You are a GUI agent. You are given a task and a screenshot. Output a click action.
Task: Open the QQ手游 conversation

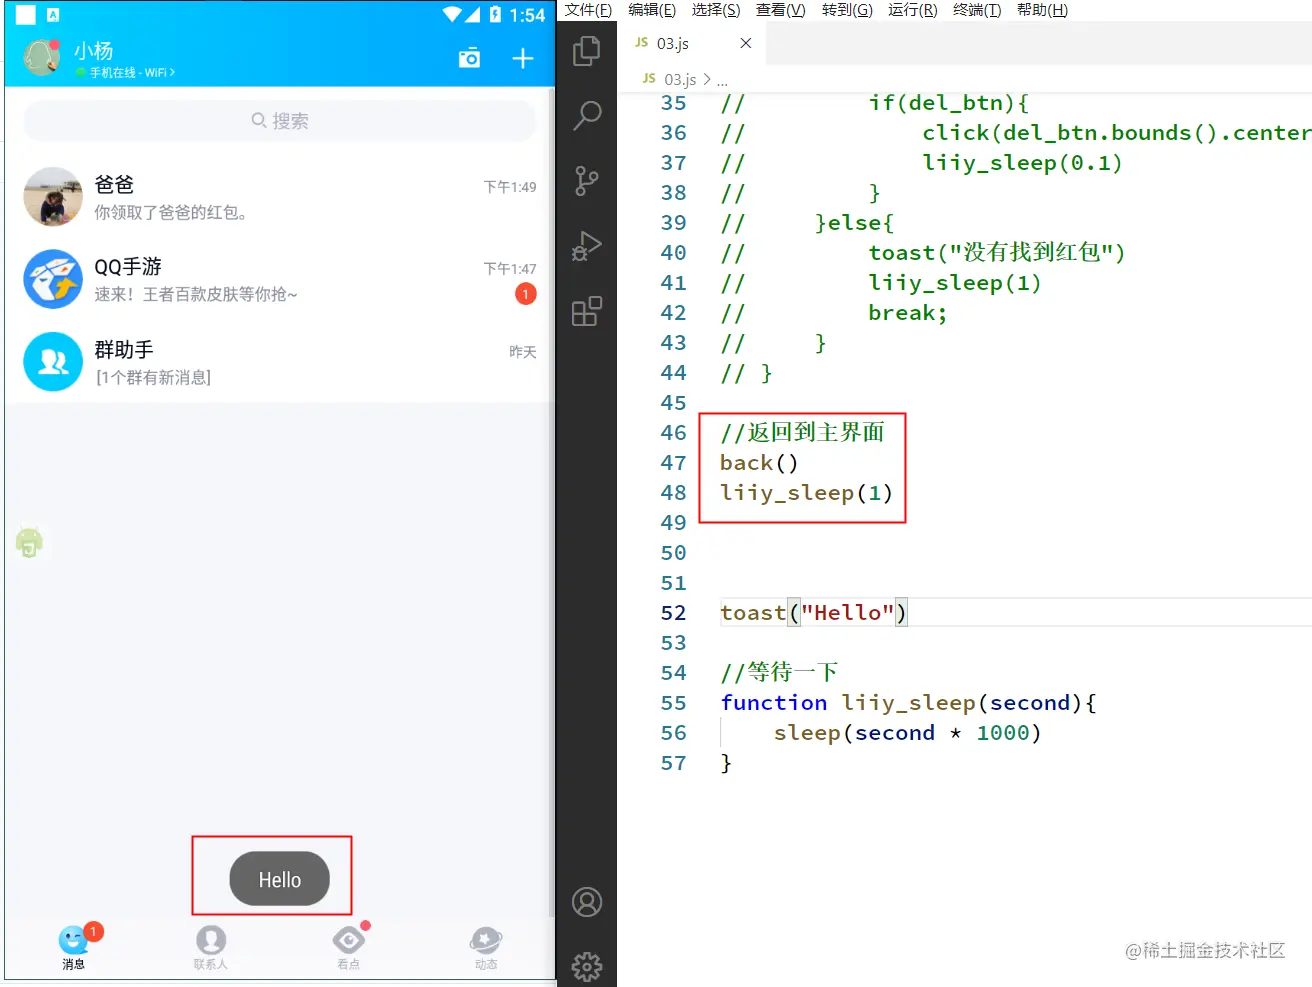[280, 279]
